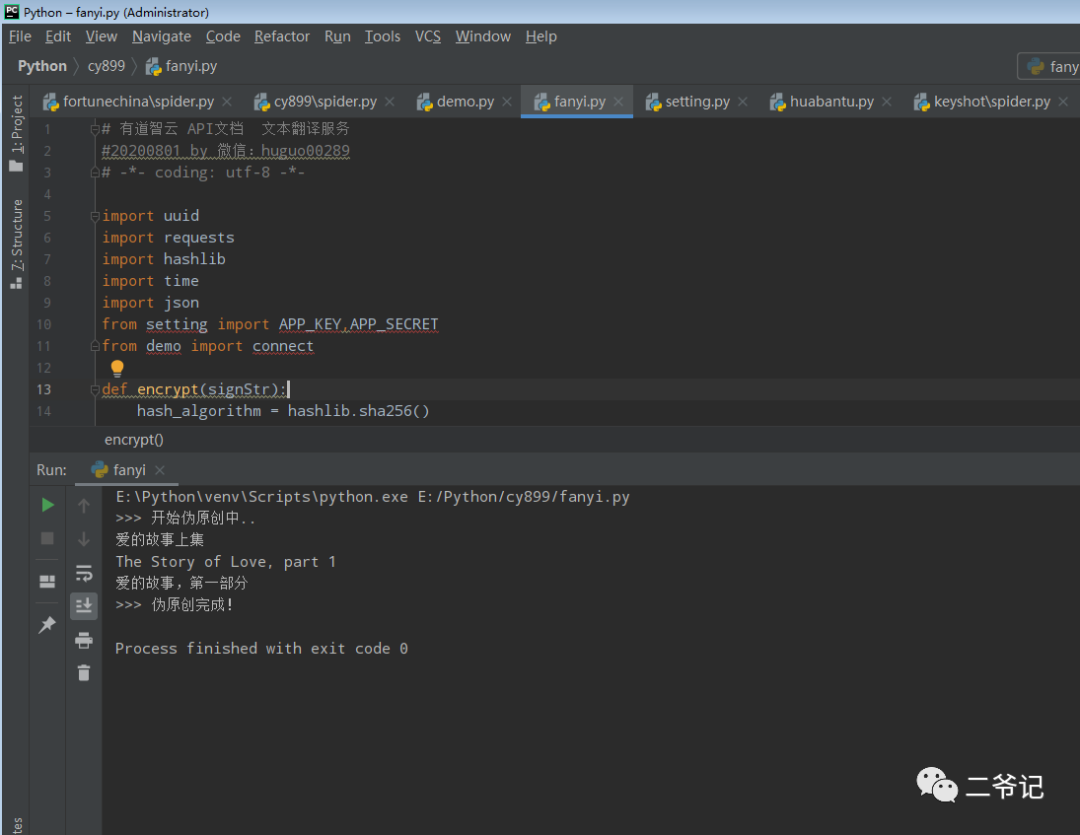
Task: Open the VCS menu
Action: [428, 37]
